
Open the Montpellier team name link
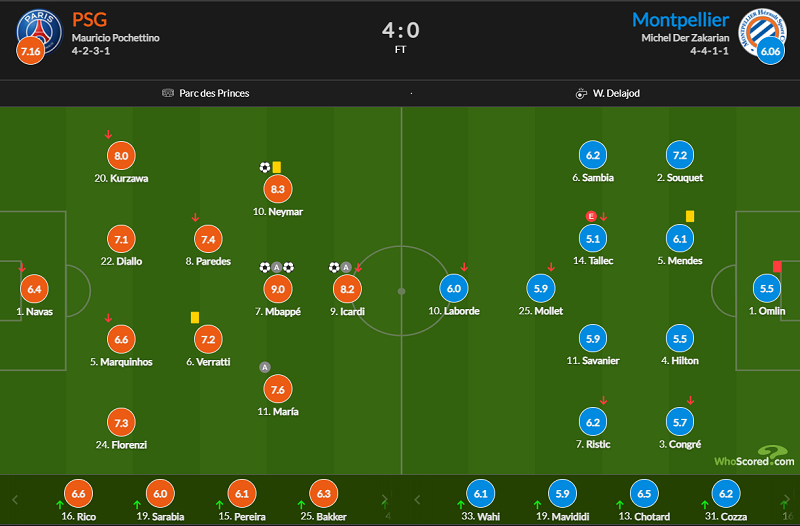pos(680,20)
